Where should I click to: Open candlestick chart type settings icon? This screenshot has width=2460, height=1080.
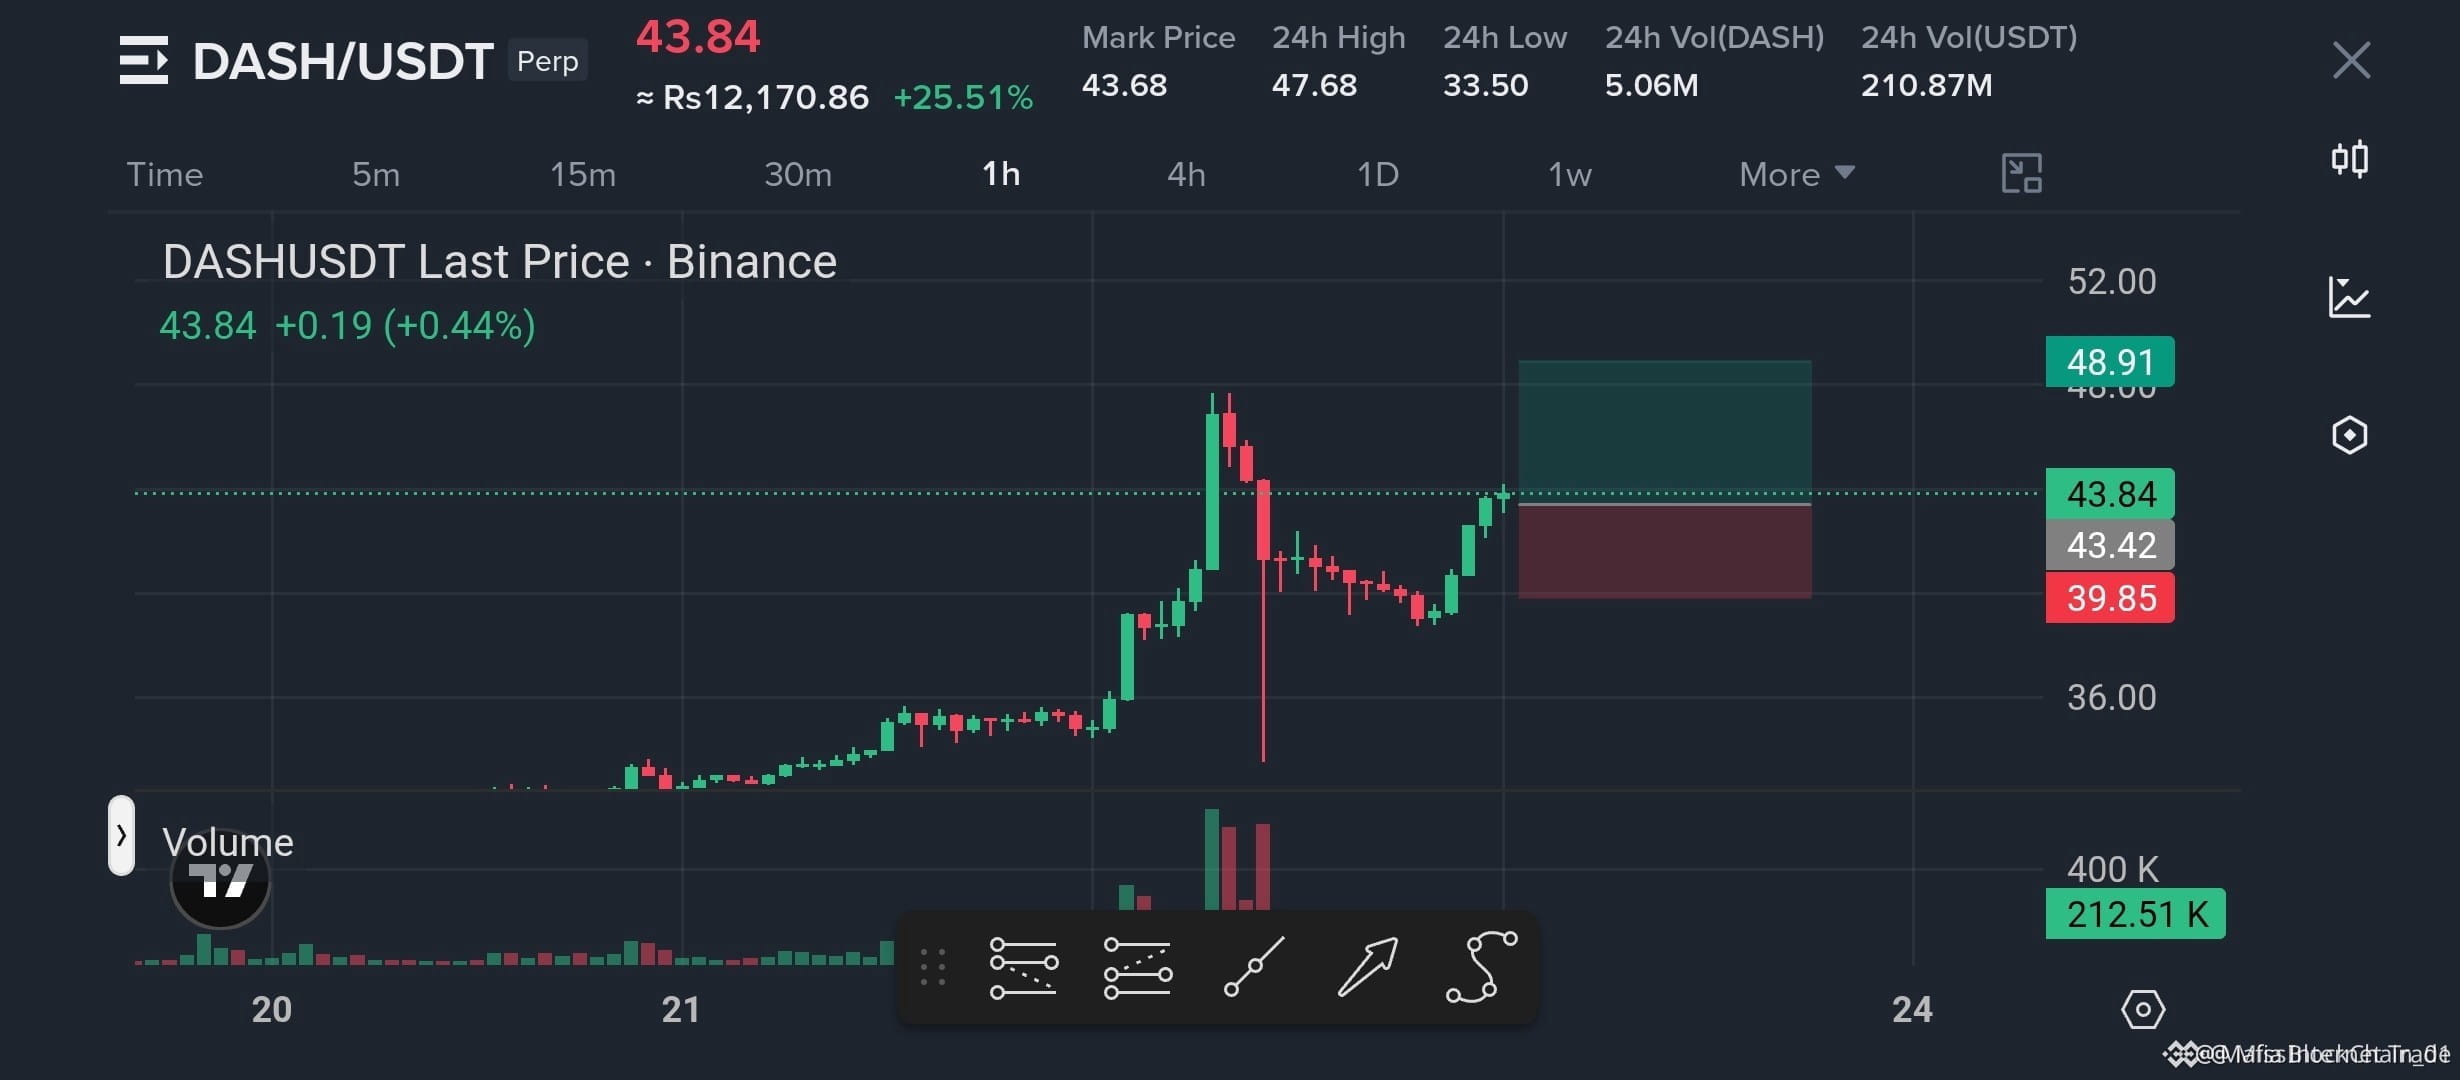[x=2349, y=159]
